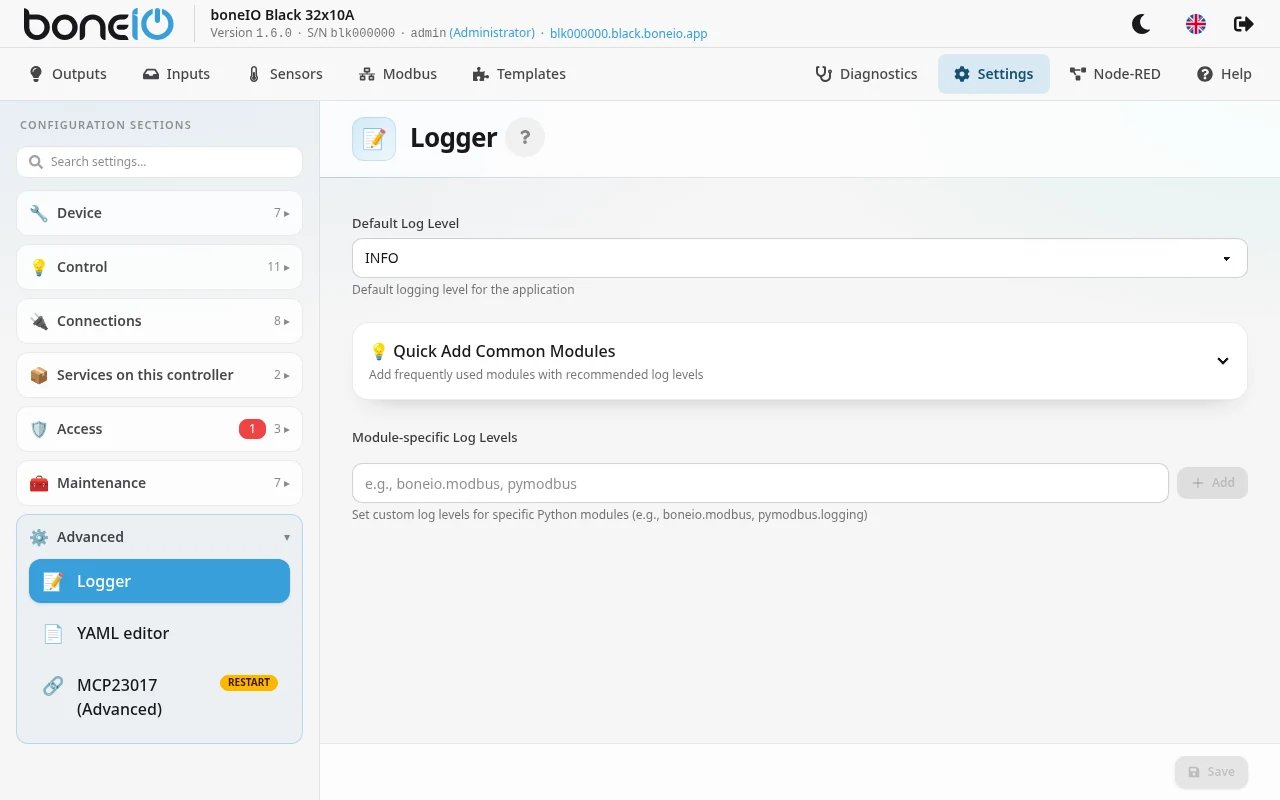Viewport: 1280px width, 800px height.
Task: Click the admin (Administrator) label
Action: click(472, 33)
